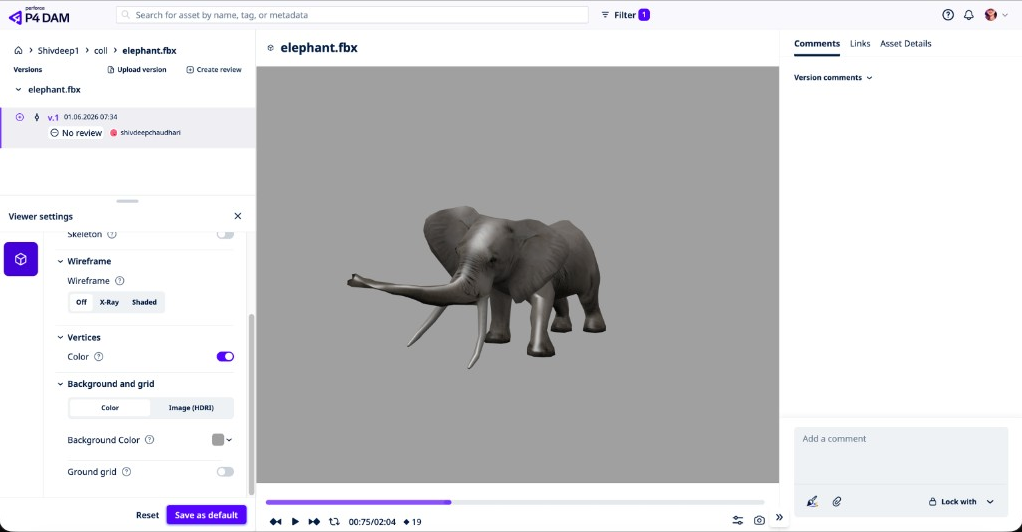Take a snapshot with camera icon
The width and height of the screenshot is (1022, 532).
tap(759, 520)
